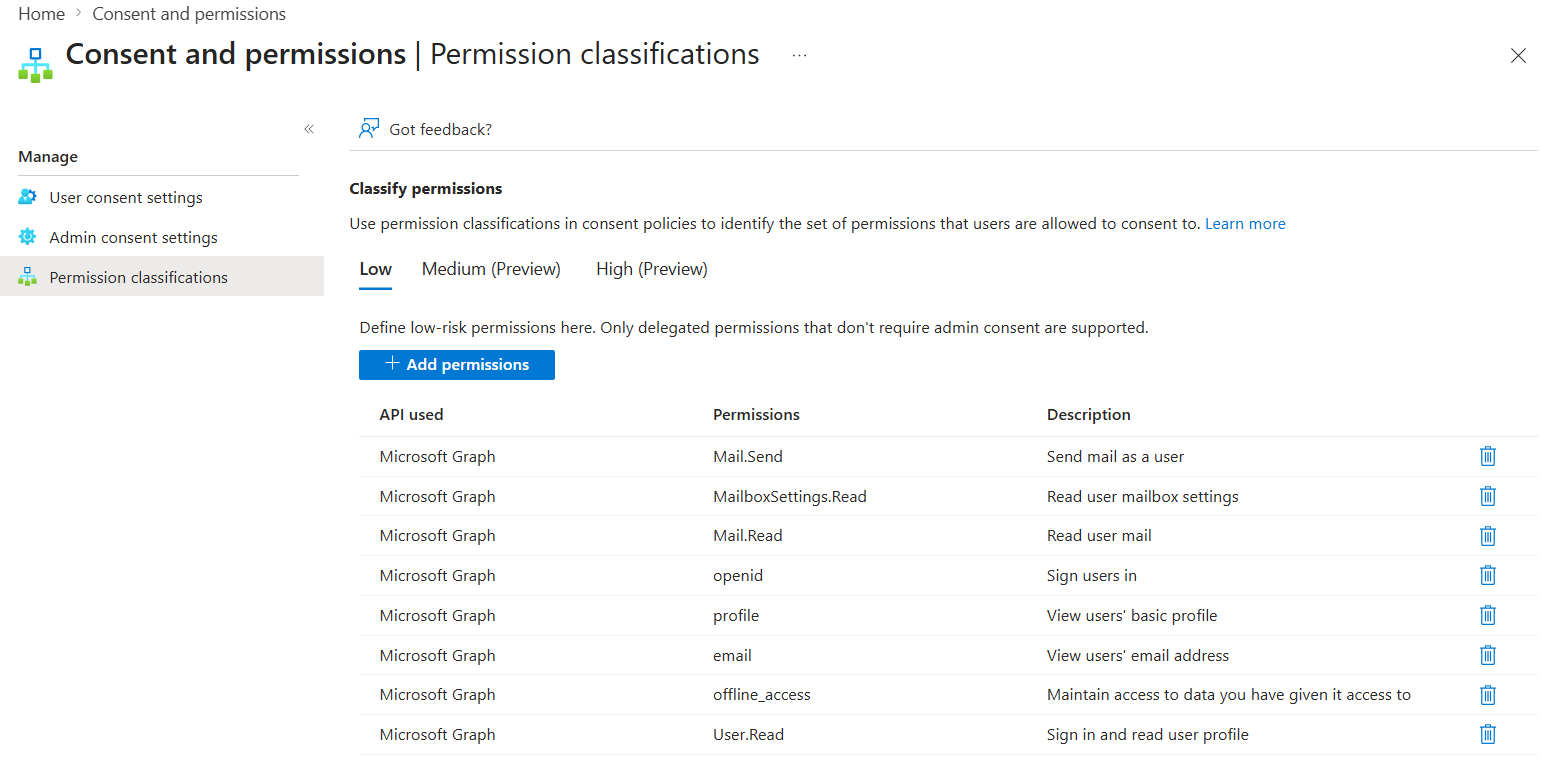The width and height of the screenshot is (1542, 784).
Task: Switch to the Medium (Preview) tab
Action: 491,268
